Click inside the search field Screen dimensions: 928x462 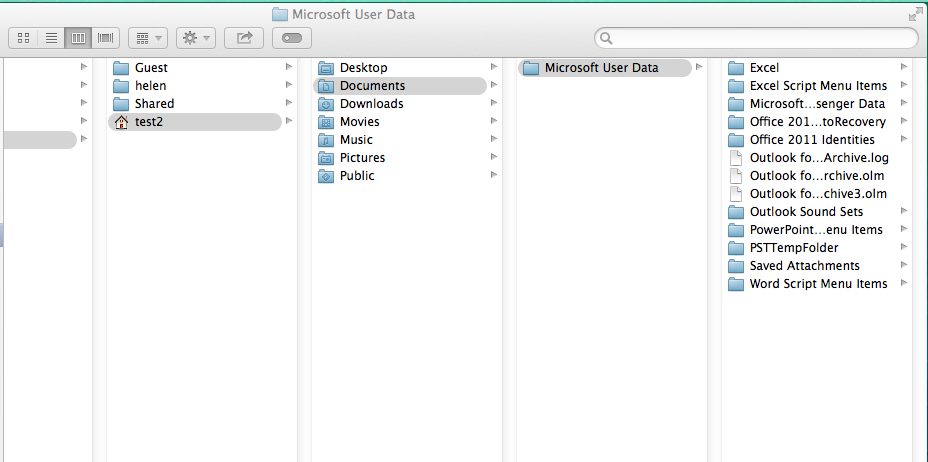coord(756,38)
